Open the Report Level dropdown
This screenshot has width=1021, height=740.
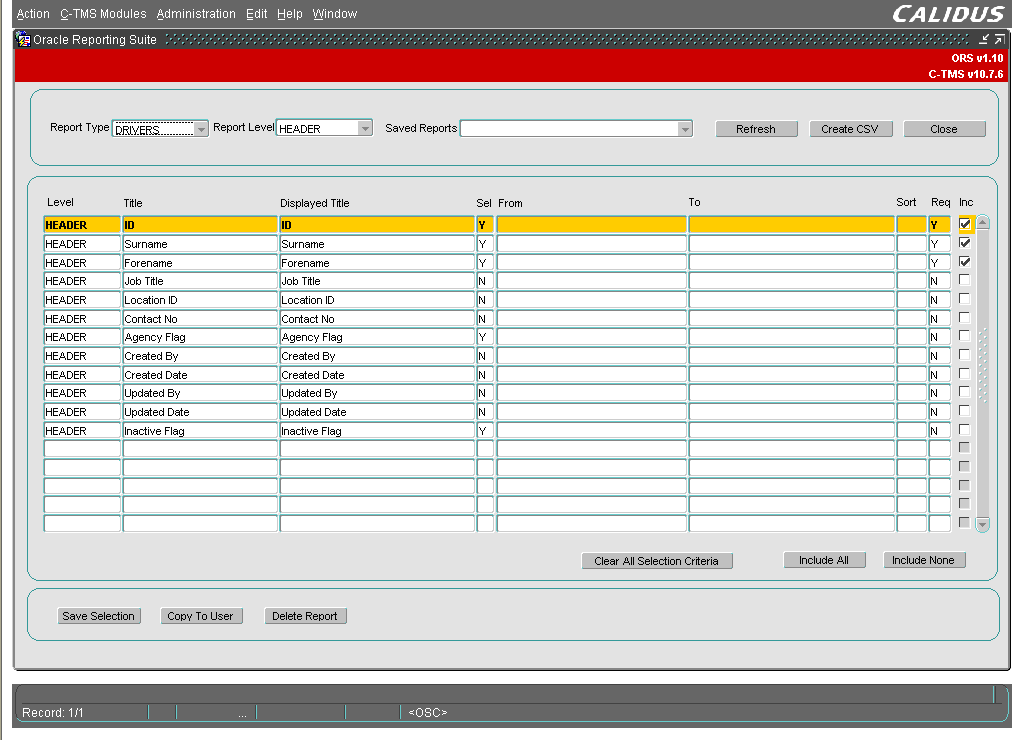point(365,128)
